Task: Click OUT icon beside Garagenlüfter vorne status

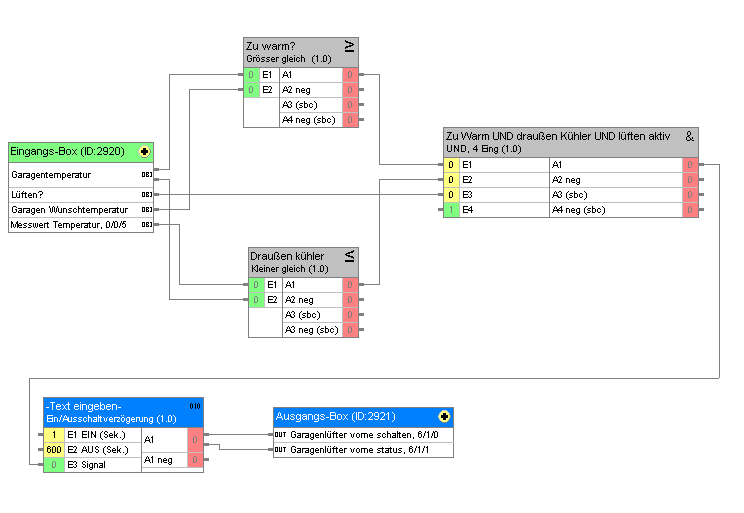Action: [x=280, y=450]
